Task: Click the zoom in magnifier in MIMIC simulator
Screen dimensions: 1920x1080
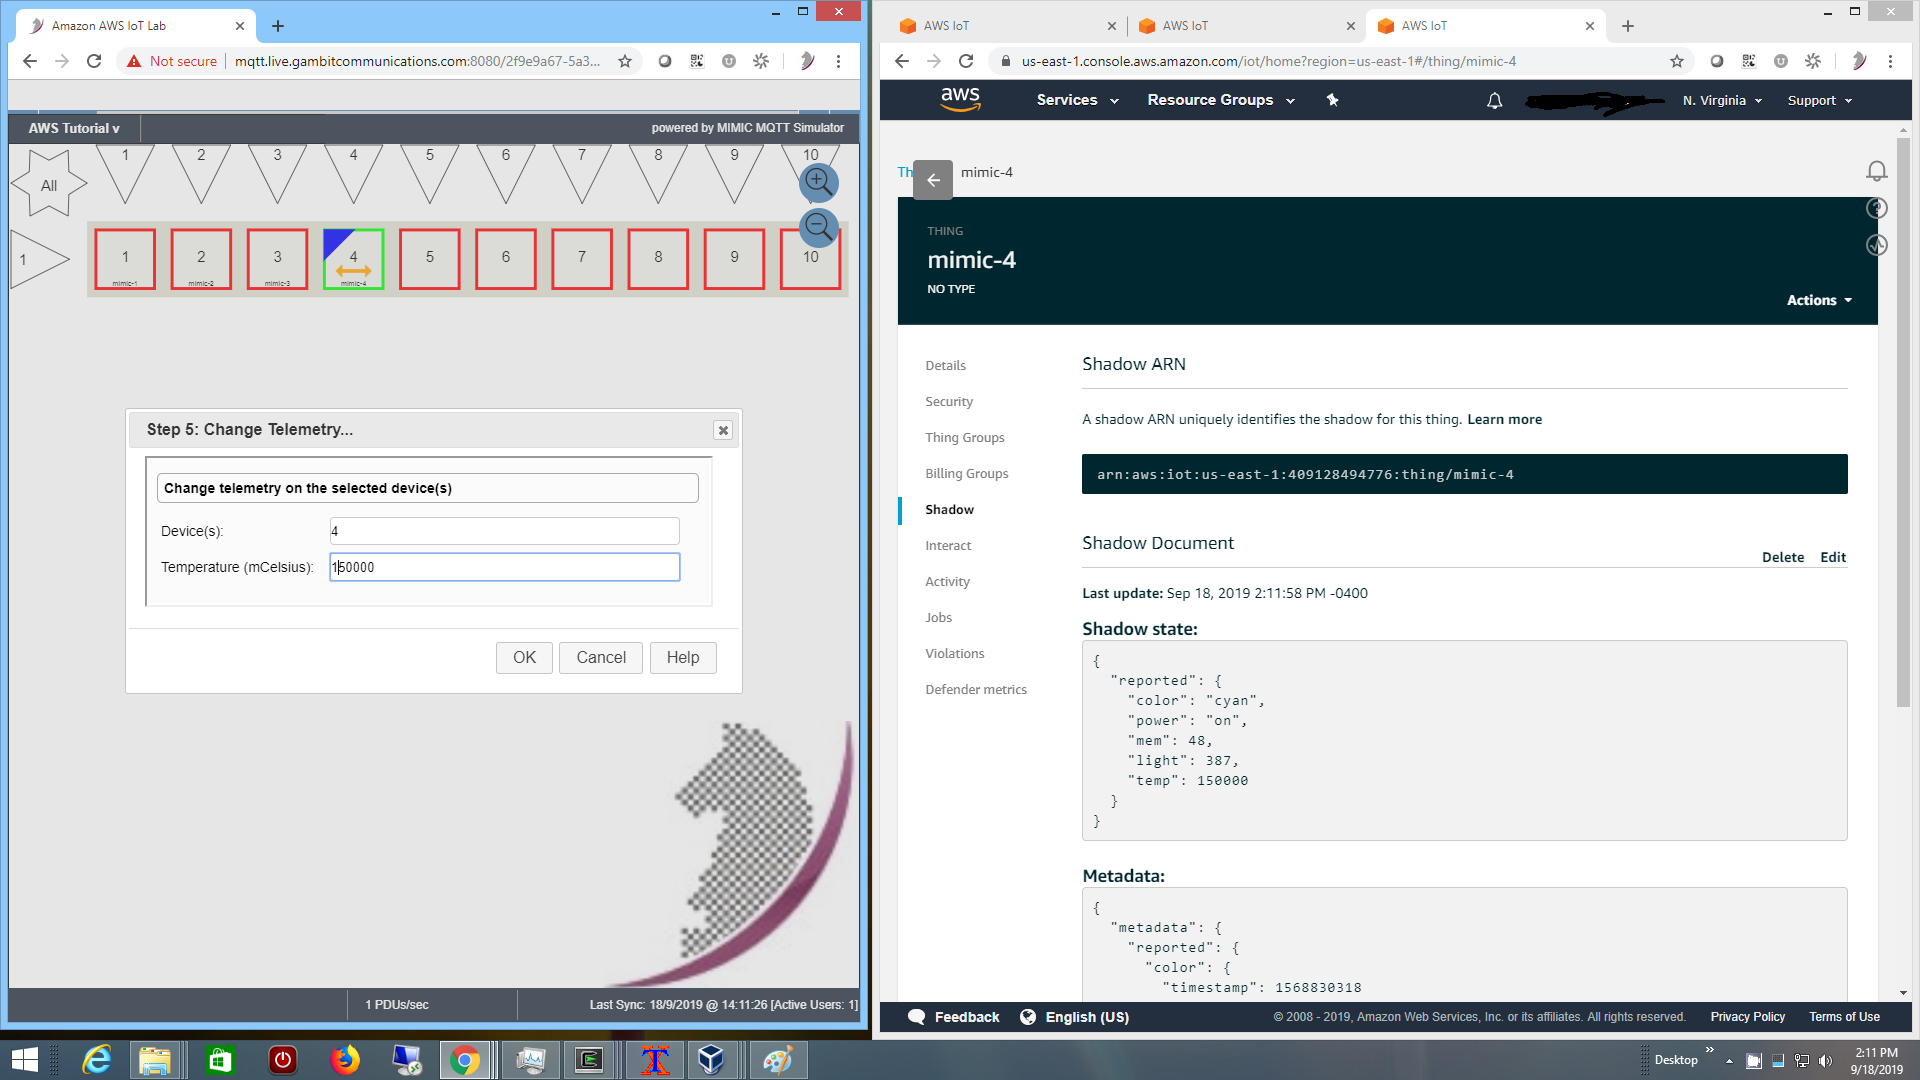Action: click(818, 182)
